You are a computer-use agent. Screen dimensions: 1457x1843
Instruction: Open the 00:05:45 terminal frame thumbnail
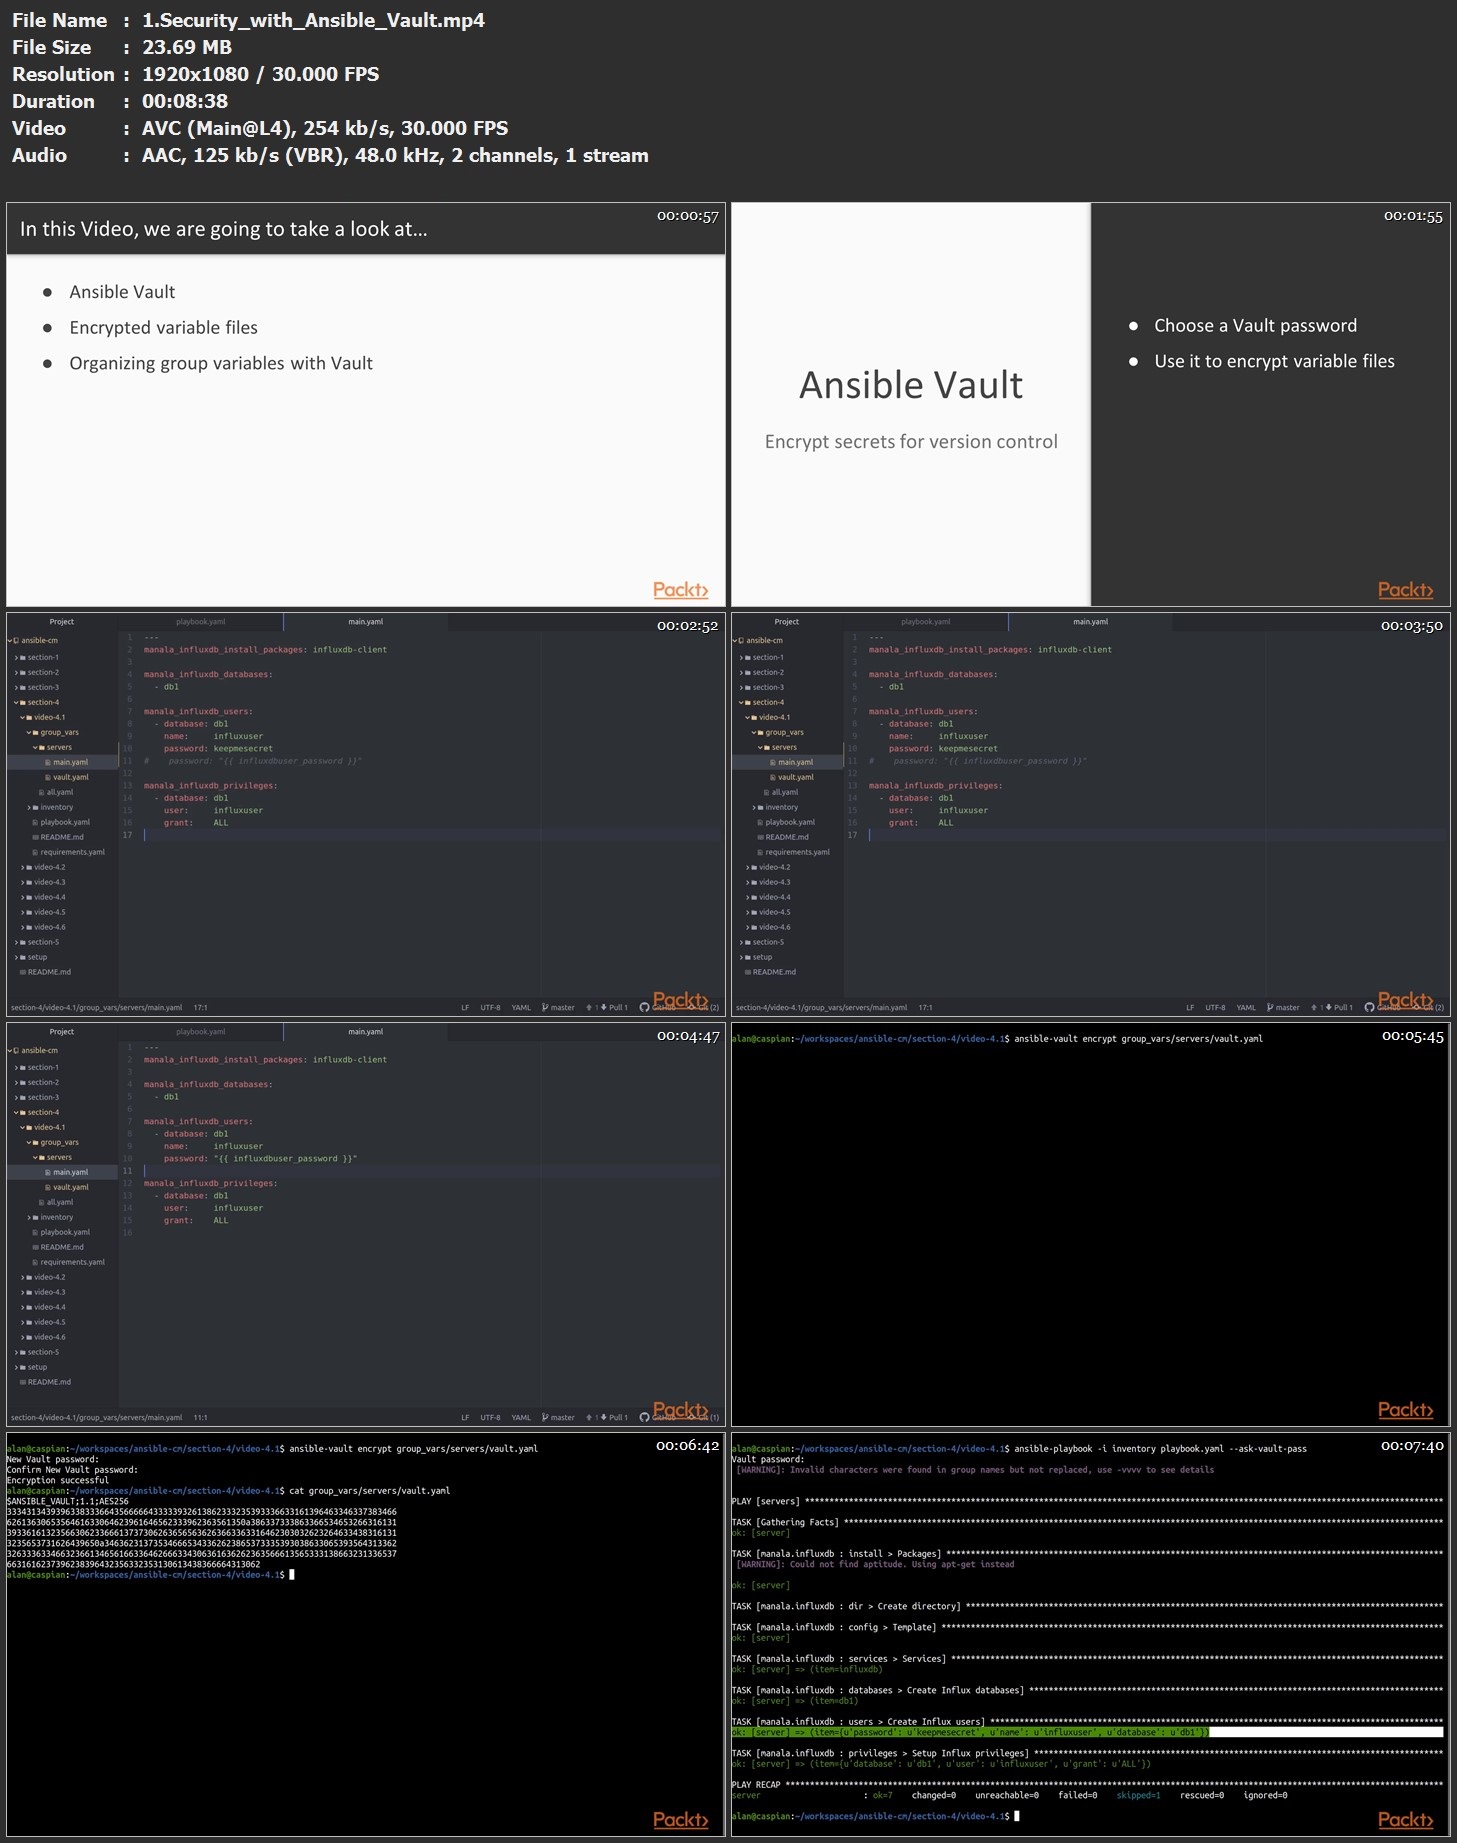(1091, 1224)
